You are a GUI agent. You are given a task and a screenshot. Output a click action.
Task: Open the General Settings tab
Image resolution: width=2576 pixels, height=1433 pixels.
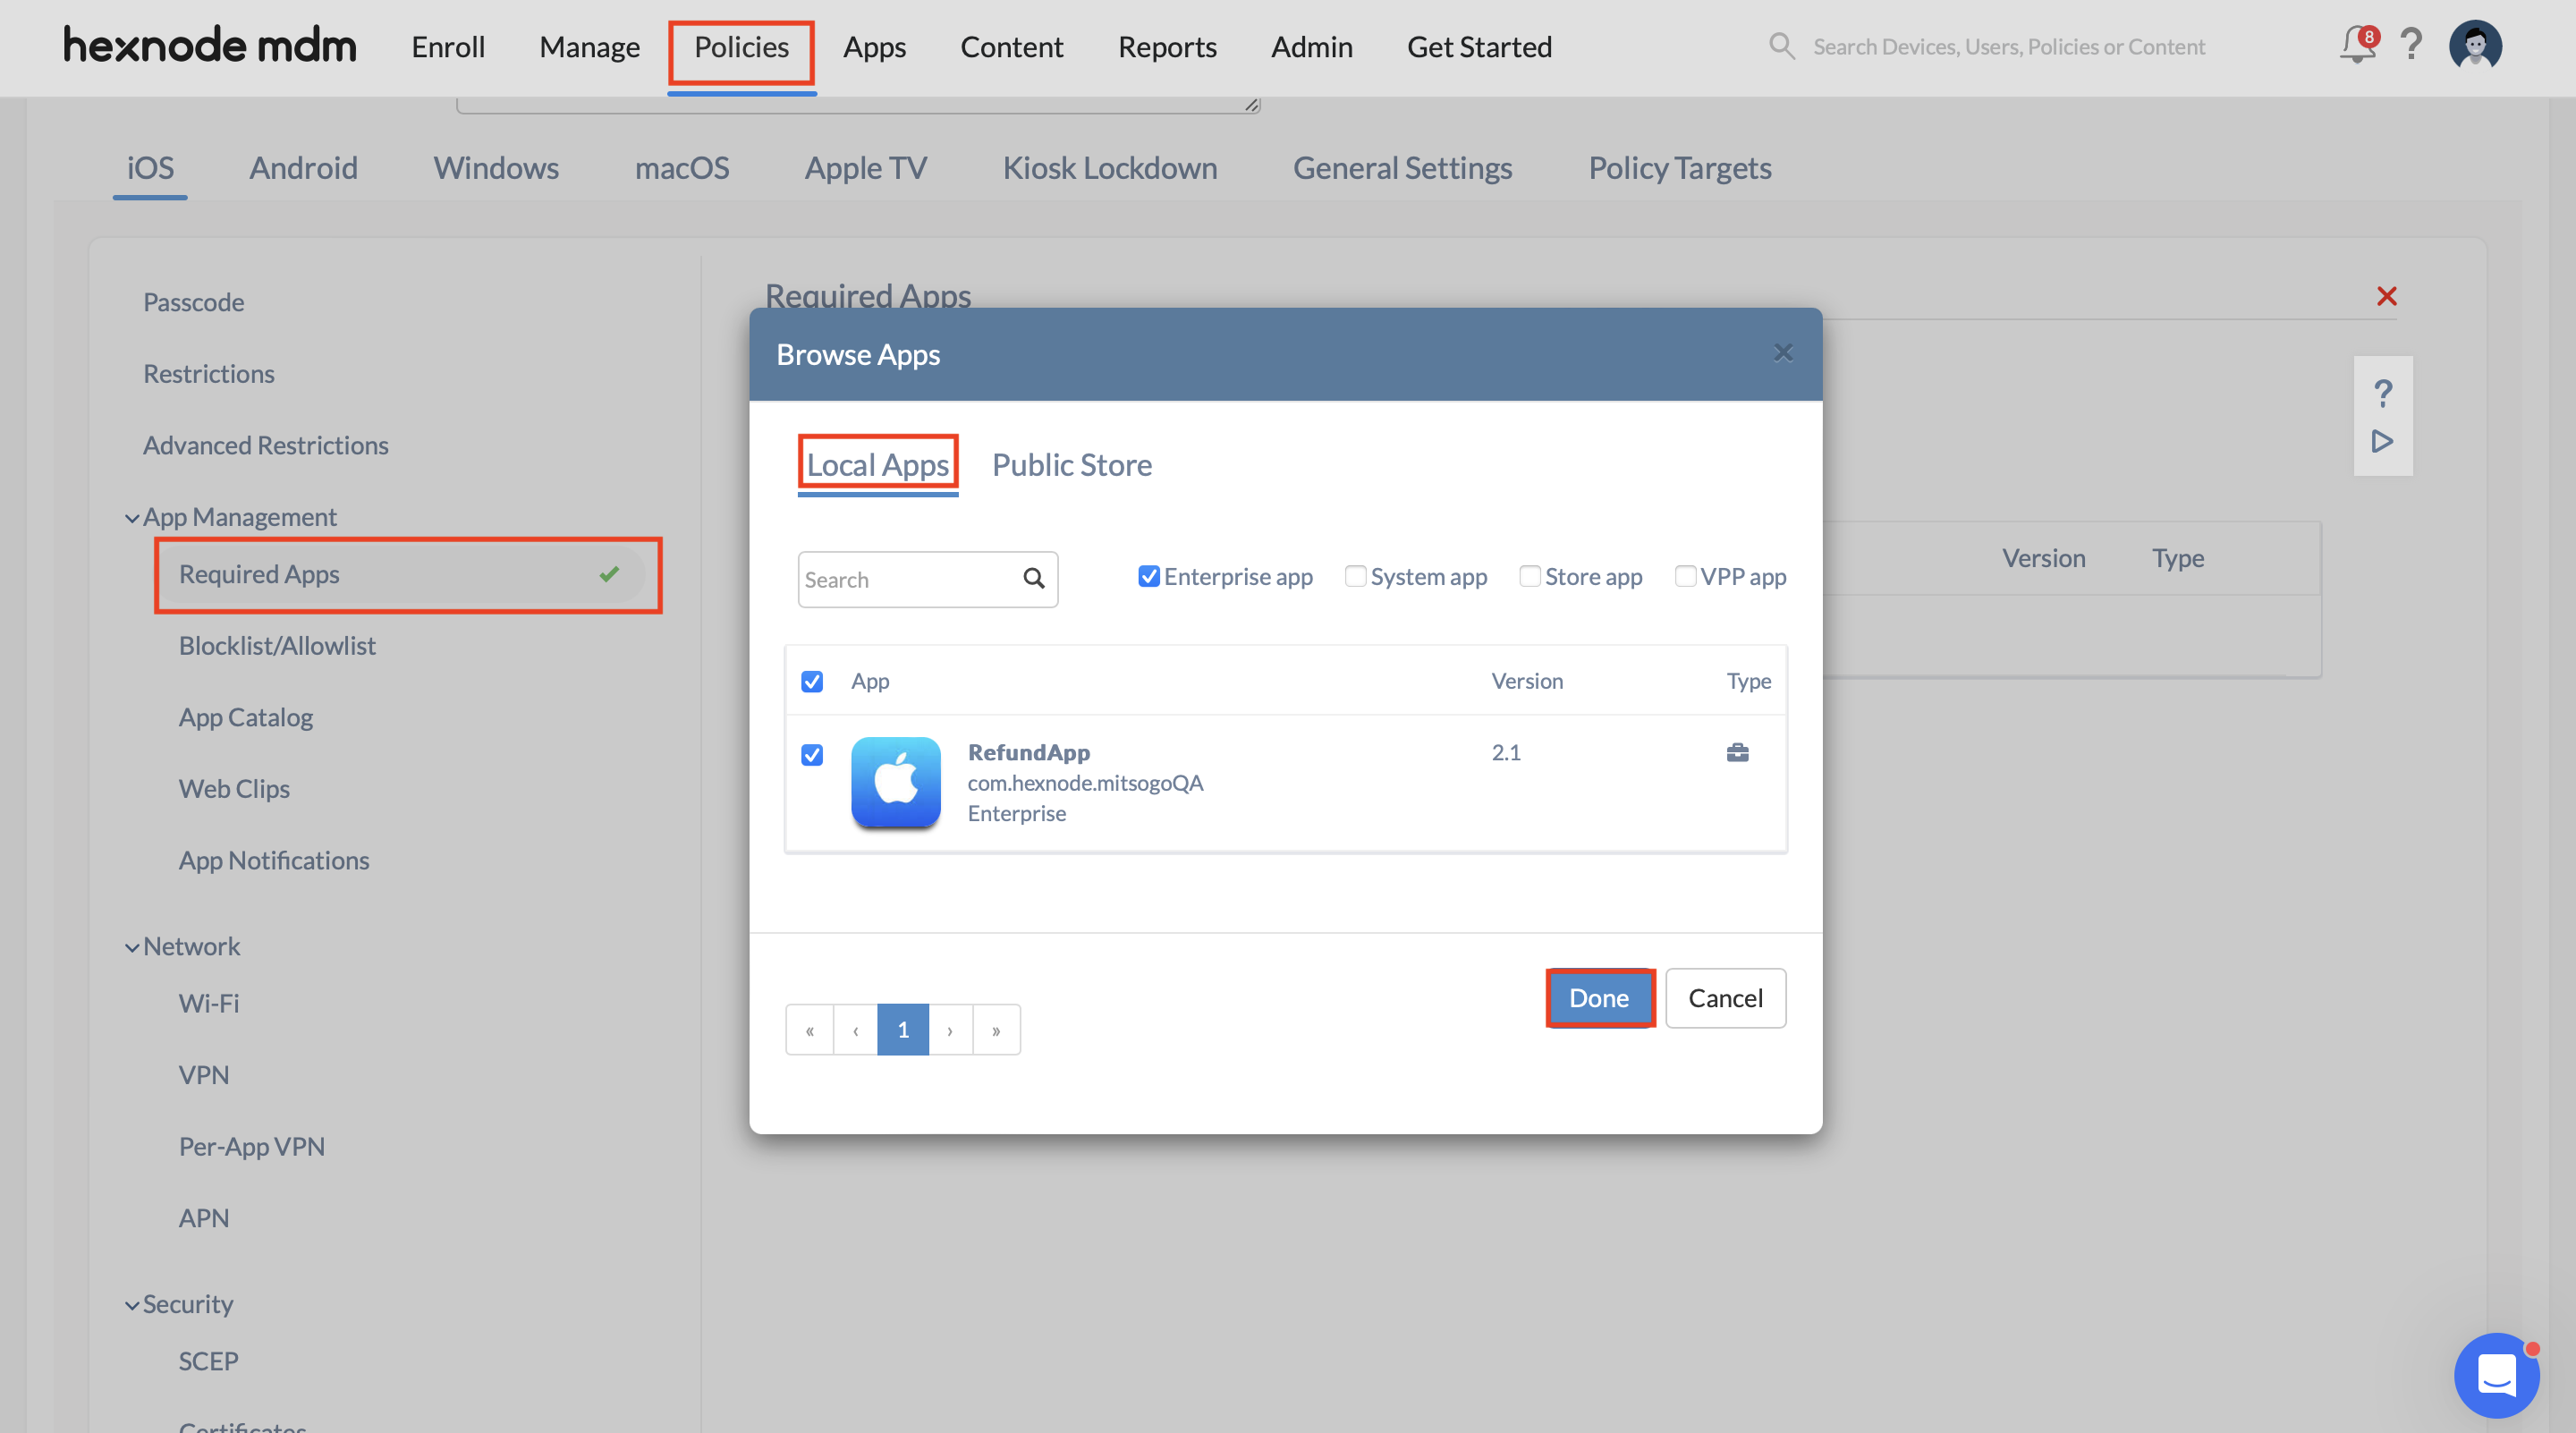(1402, 167)
